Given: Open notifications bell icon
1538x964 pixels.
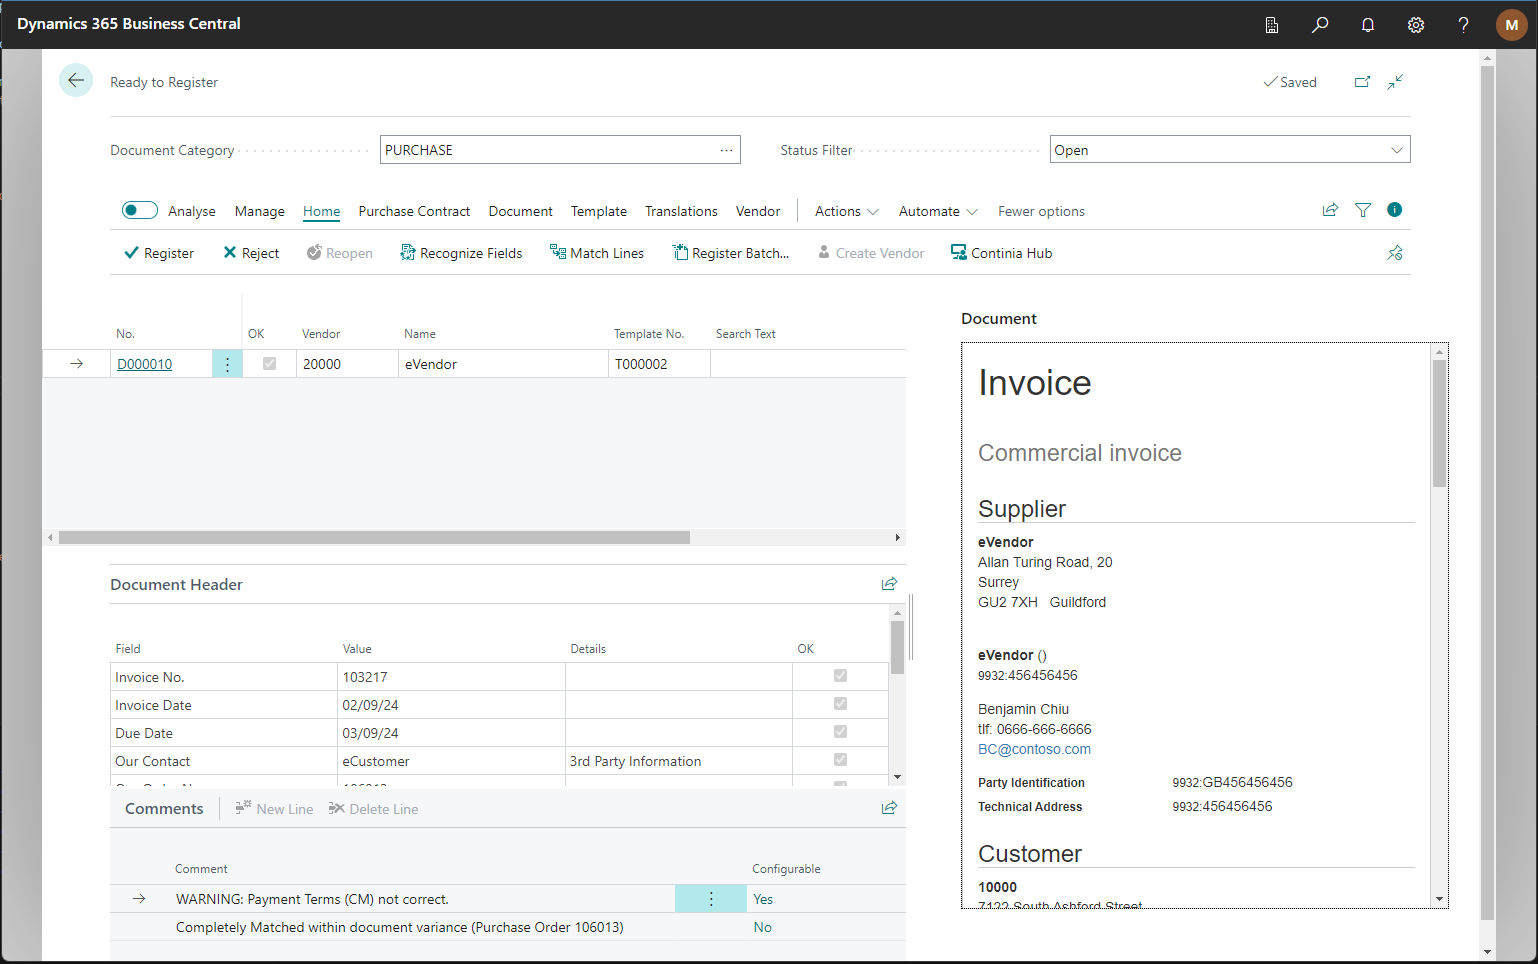Looking at the screenshot, I should (1367, 25).
